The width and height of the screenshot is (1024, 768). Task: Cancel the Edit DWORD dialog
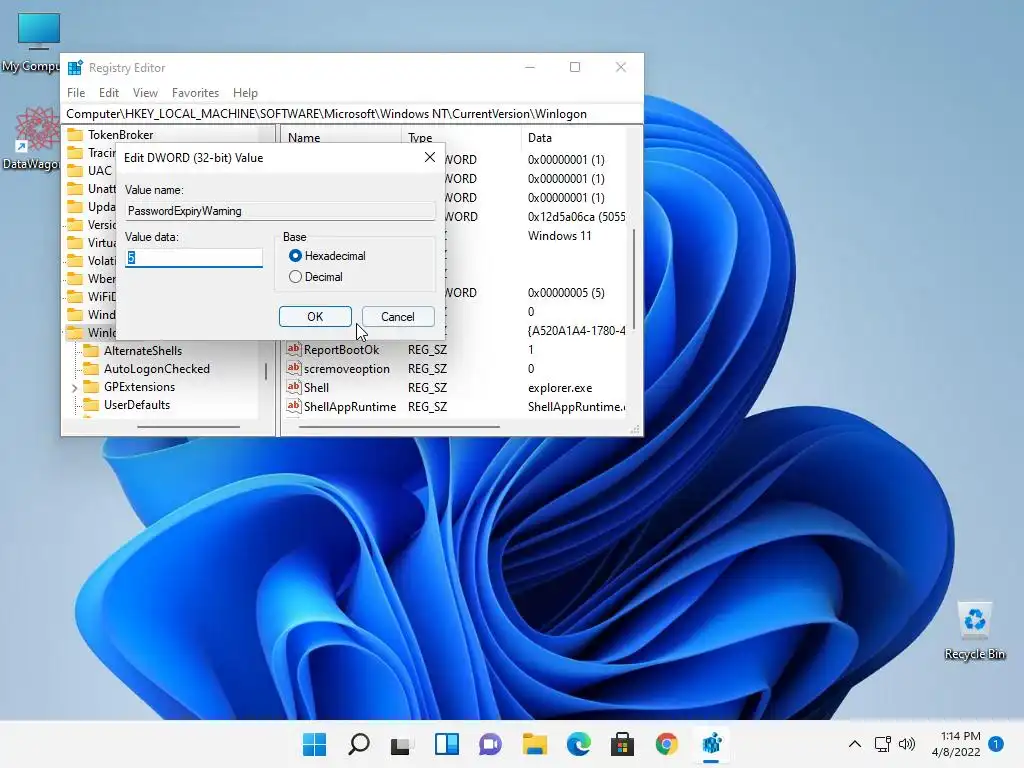[398, 317]
